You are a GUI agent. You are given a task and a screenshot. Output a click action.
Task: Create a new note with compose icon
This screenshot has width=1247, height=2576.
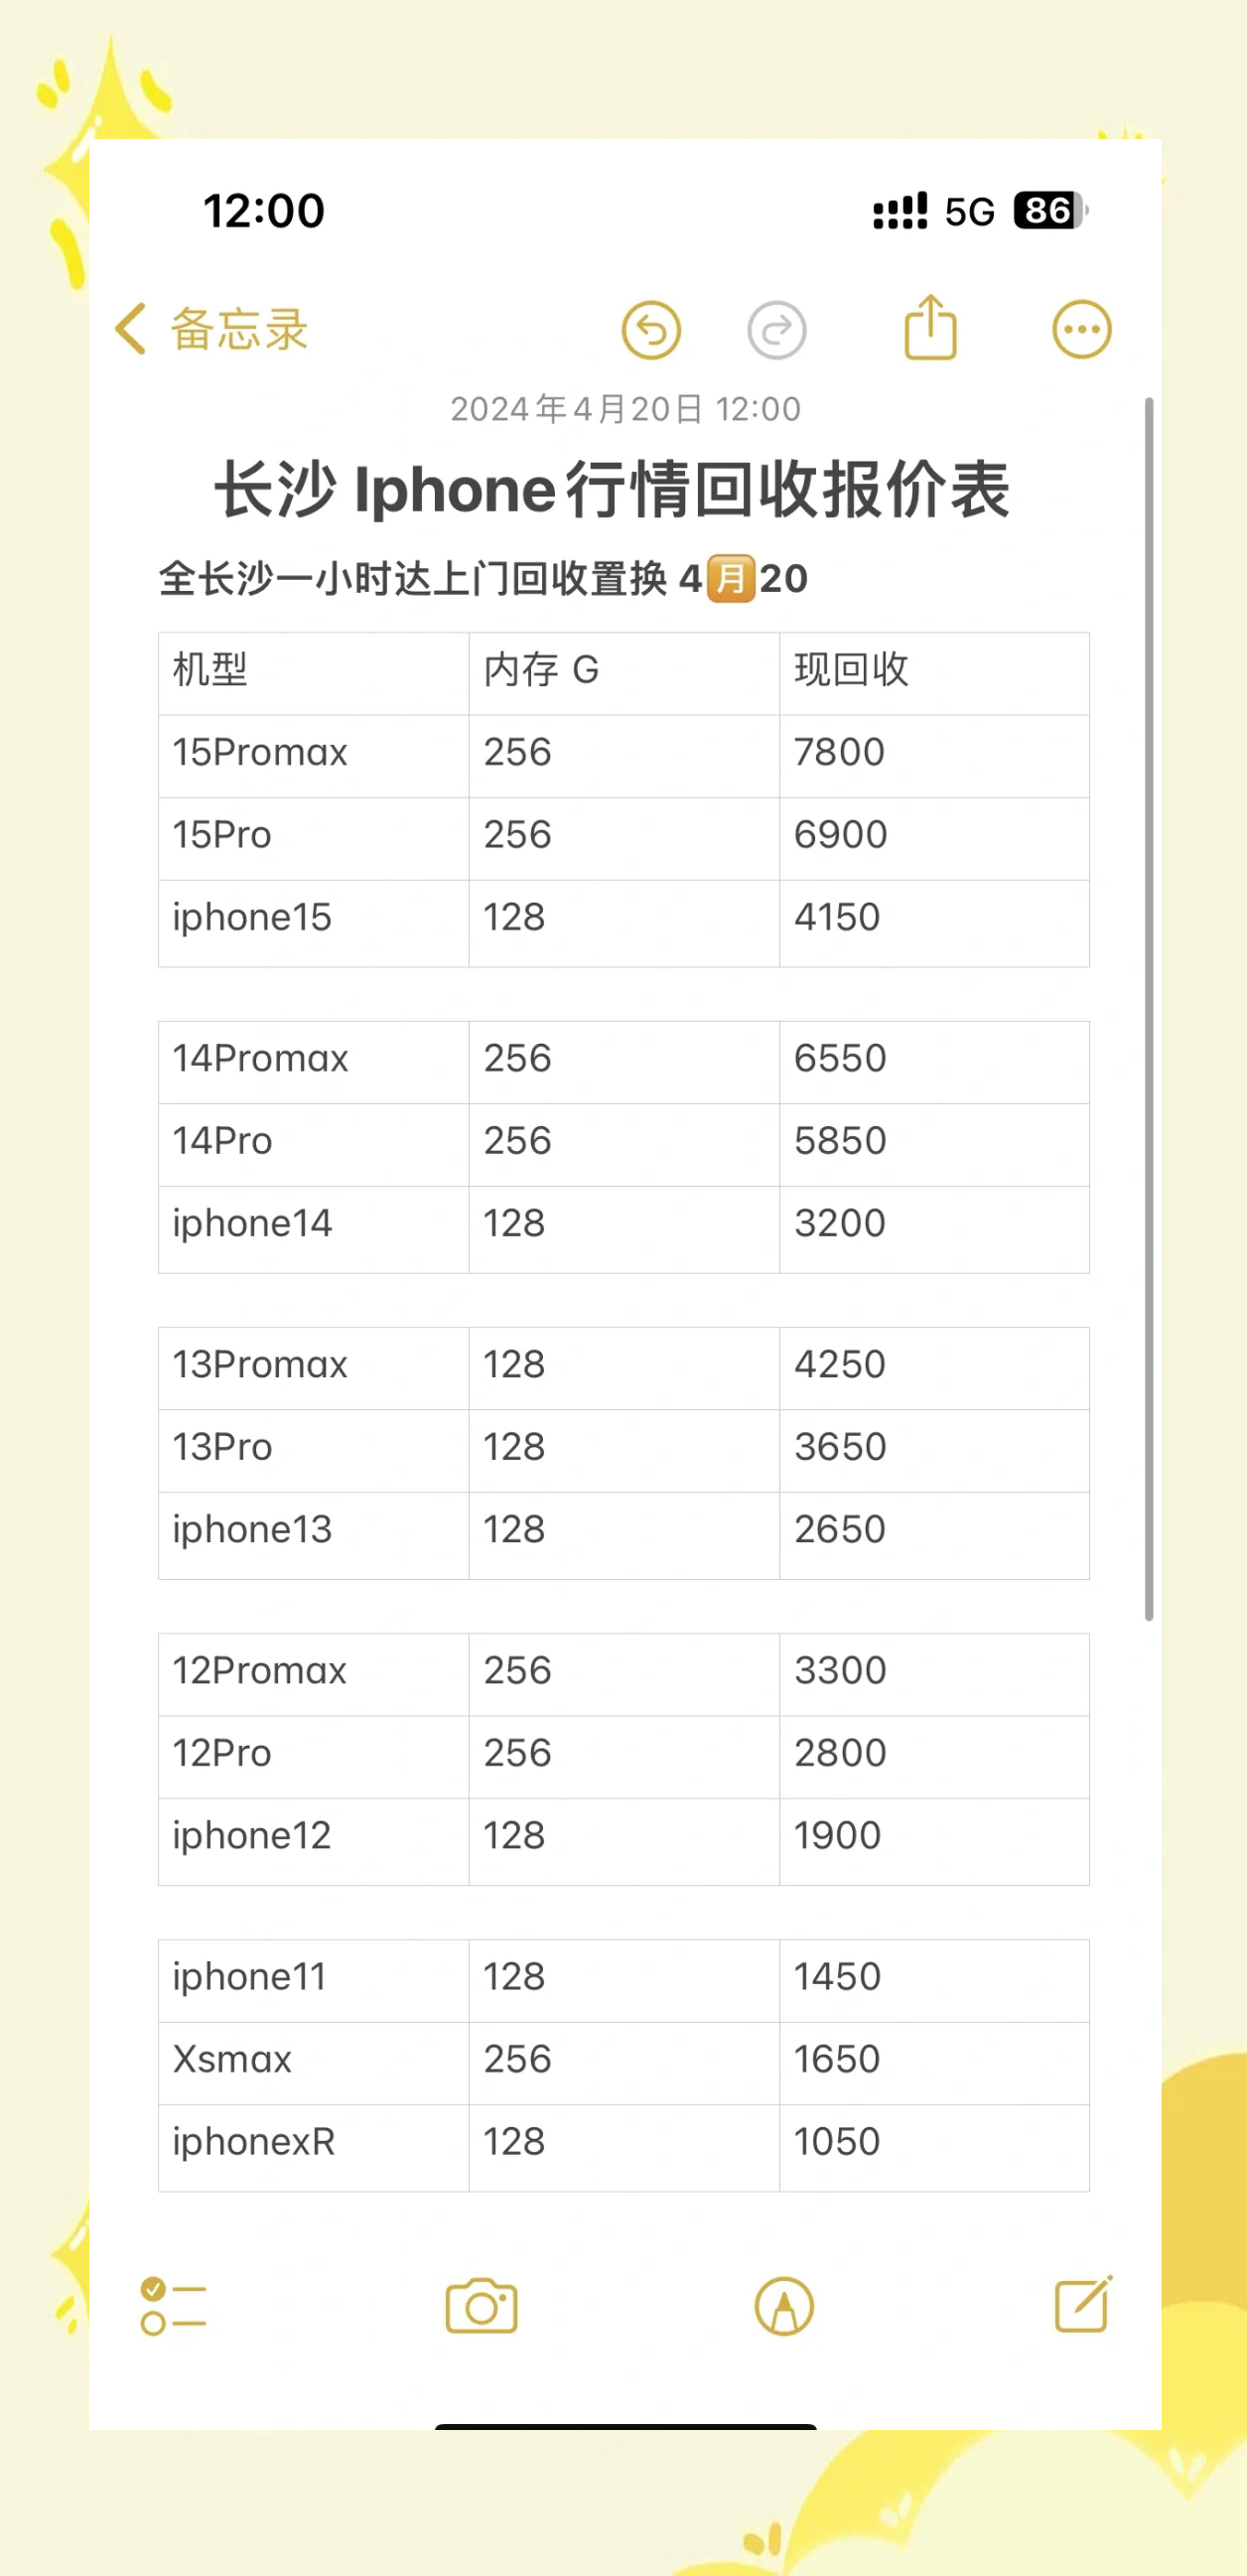pyautogui.click(x=1083, y=2304)
